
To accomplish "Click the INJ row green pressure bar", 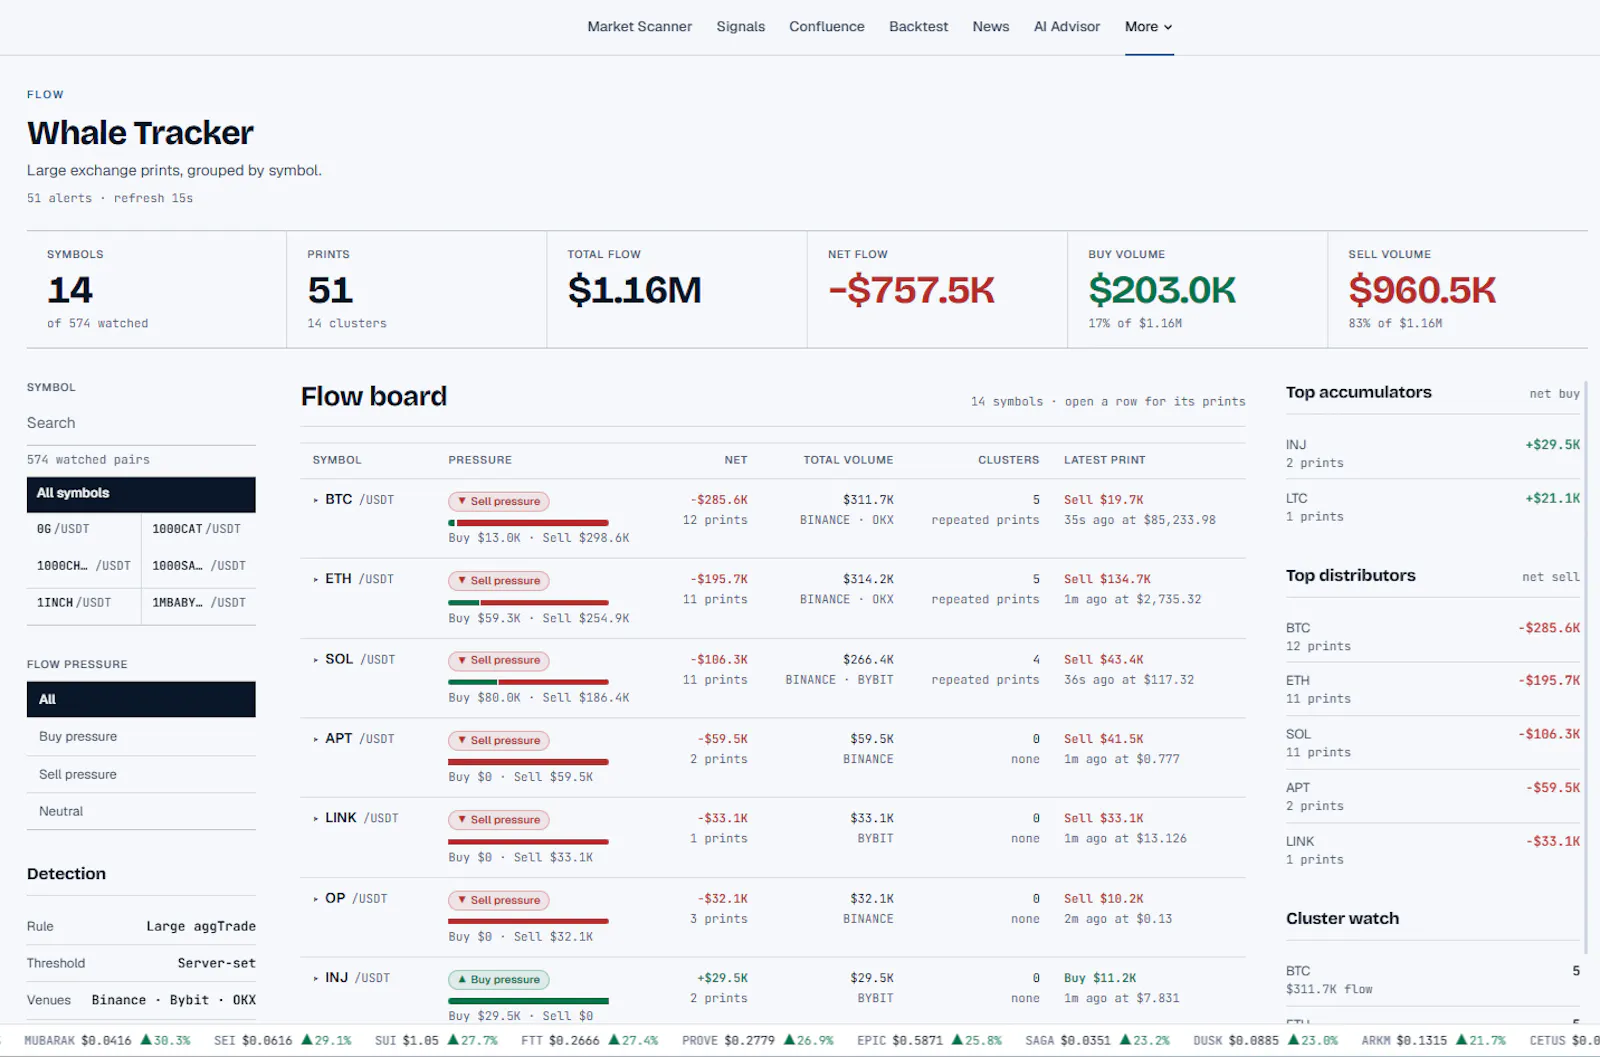I will tap(528, 1000).
